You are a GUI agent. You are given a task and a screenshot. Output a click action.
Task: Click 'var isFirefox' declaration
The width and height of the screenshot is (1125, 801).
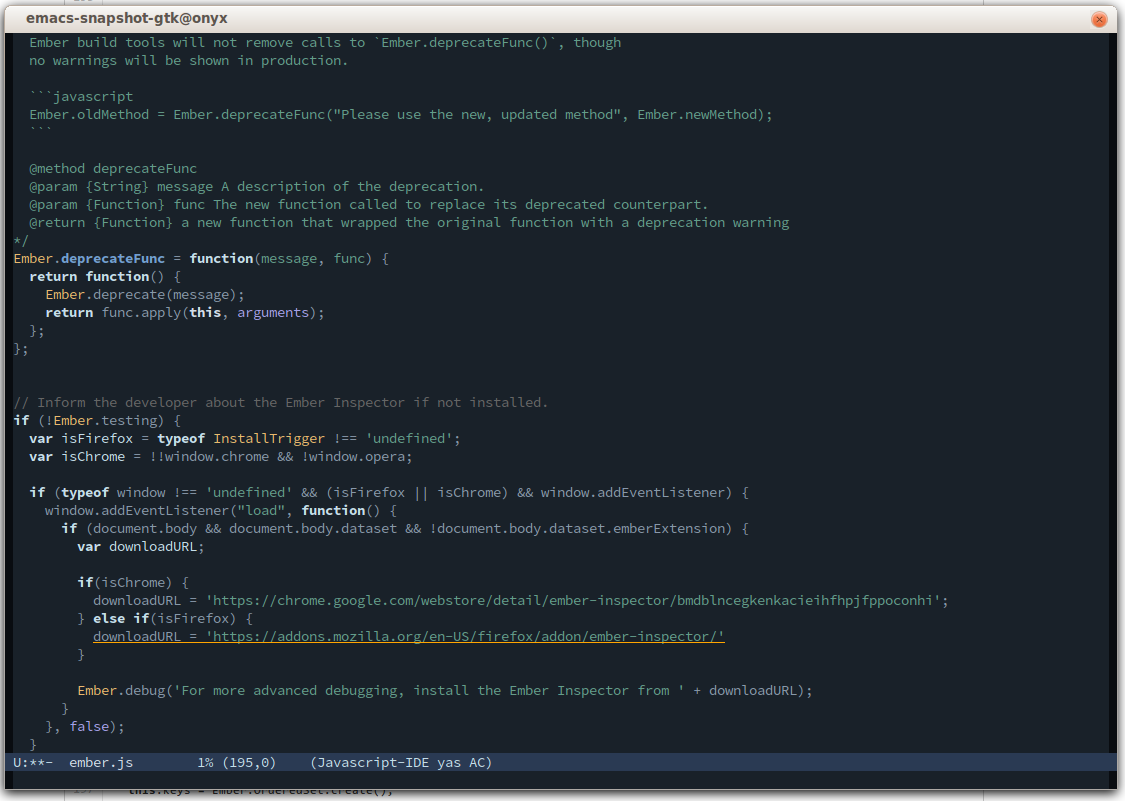coord(245,439)
